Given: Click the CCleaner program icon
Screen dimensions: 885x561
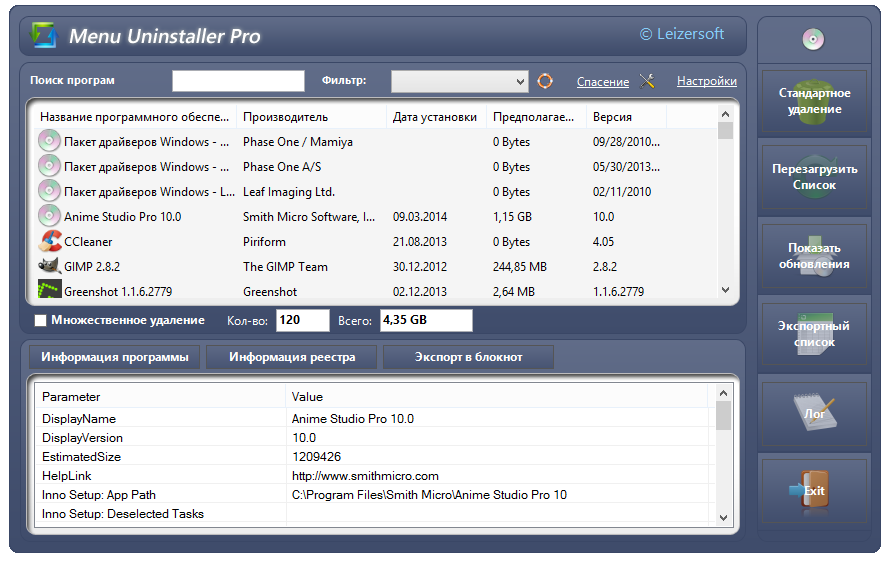Looking at the screenshot, I should pos(50,242).
